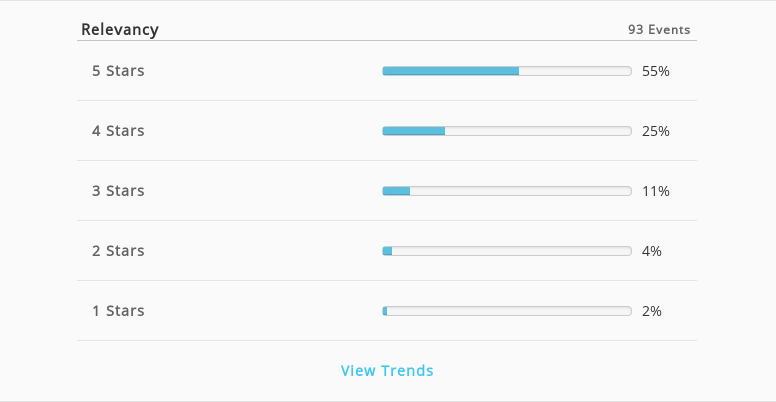Select the 2 Stars row label
Screen dimensions: 776x402
(x=118, y=251)
